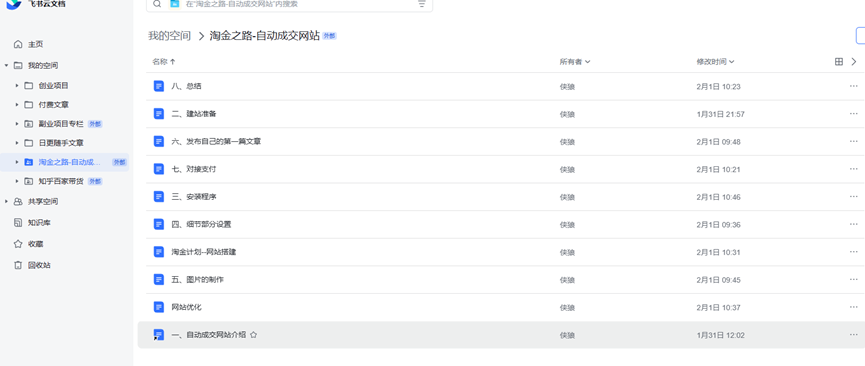Image resolution: width=865 pixels, height=366 pixels.
Task: Open 回收站 trash in sidebar
Action: tap(39, 265)
